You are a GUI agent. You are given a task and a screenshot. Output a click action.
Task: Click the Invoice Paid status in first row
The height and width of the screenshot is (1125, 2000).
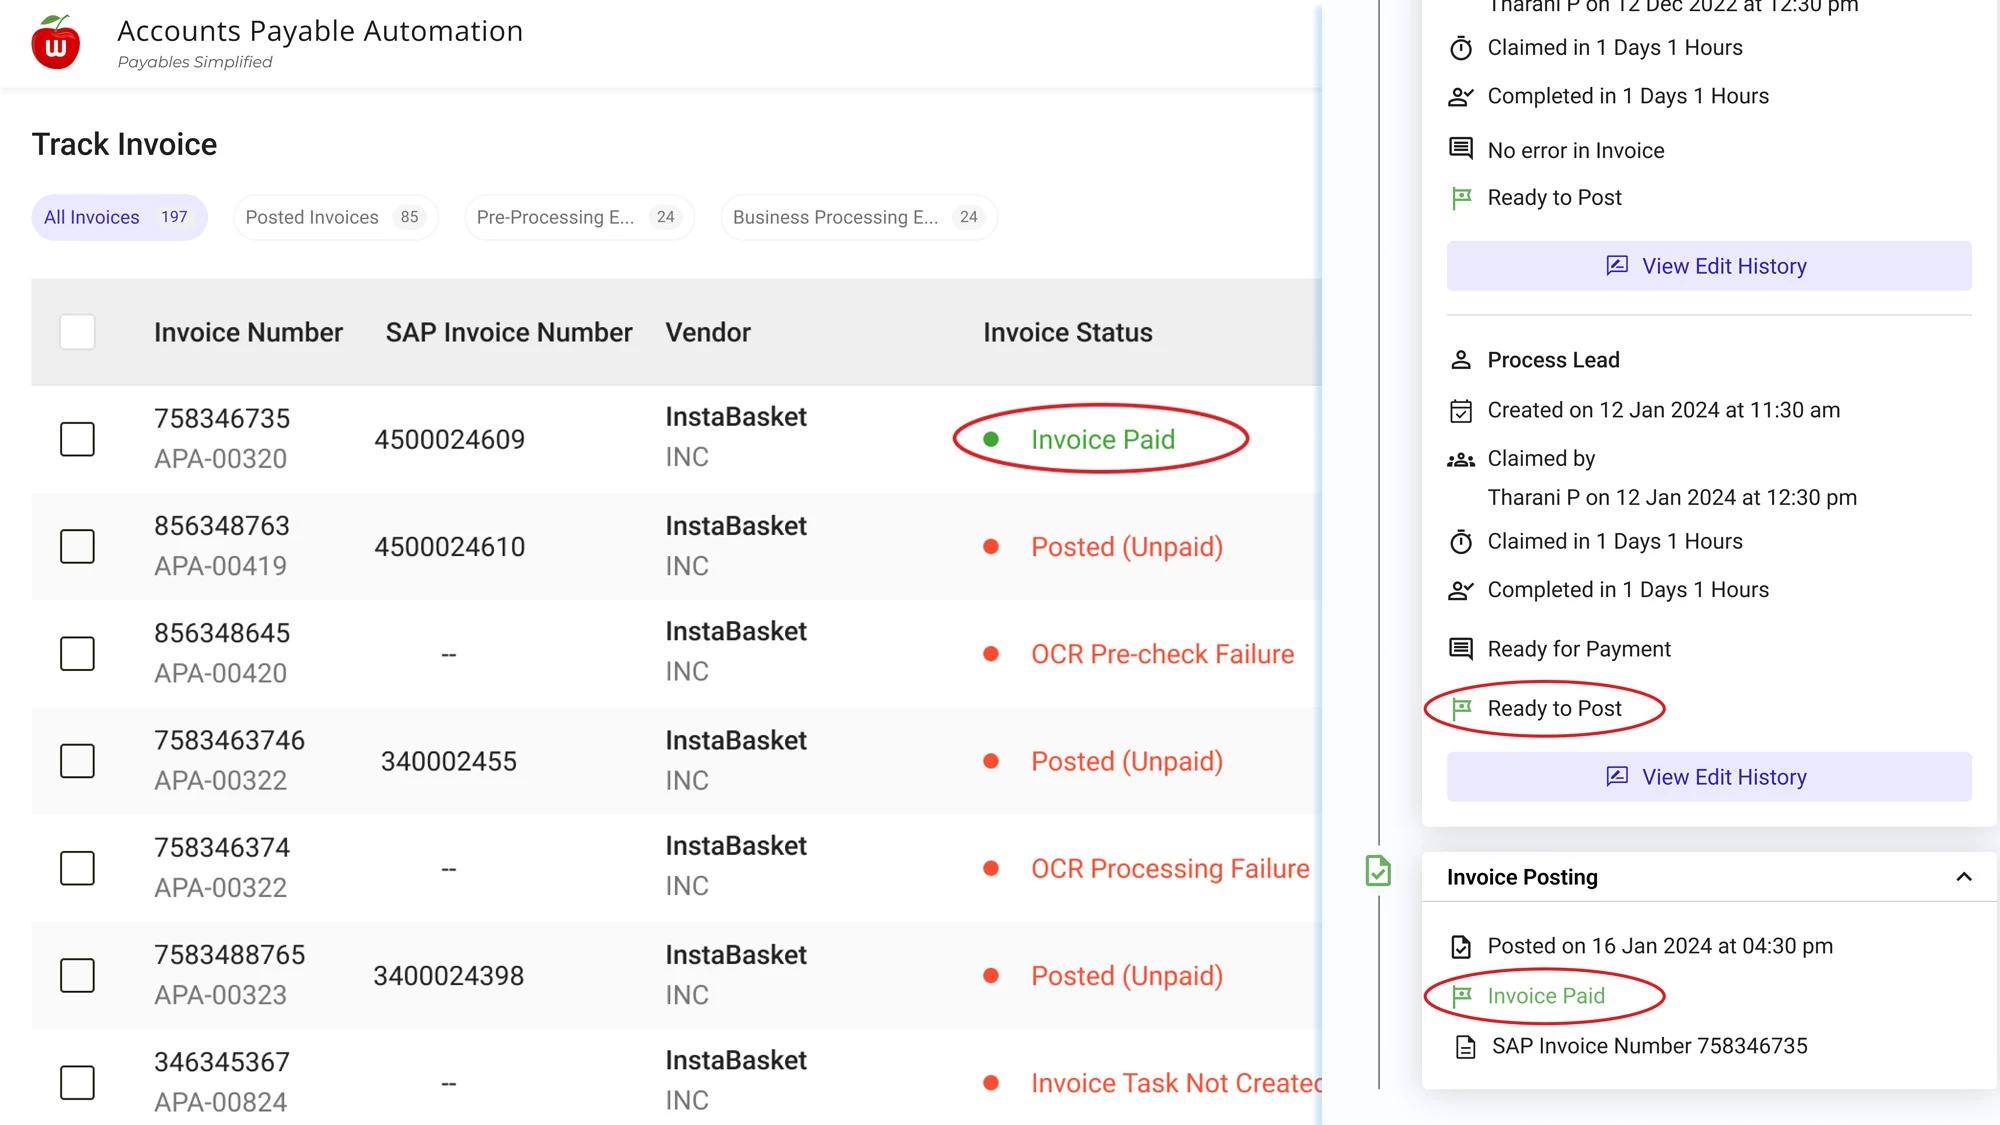point(1102,440)
